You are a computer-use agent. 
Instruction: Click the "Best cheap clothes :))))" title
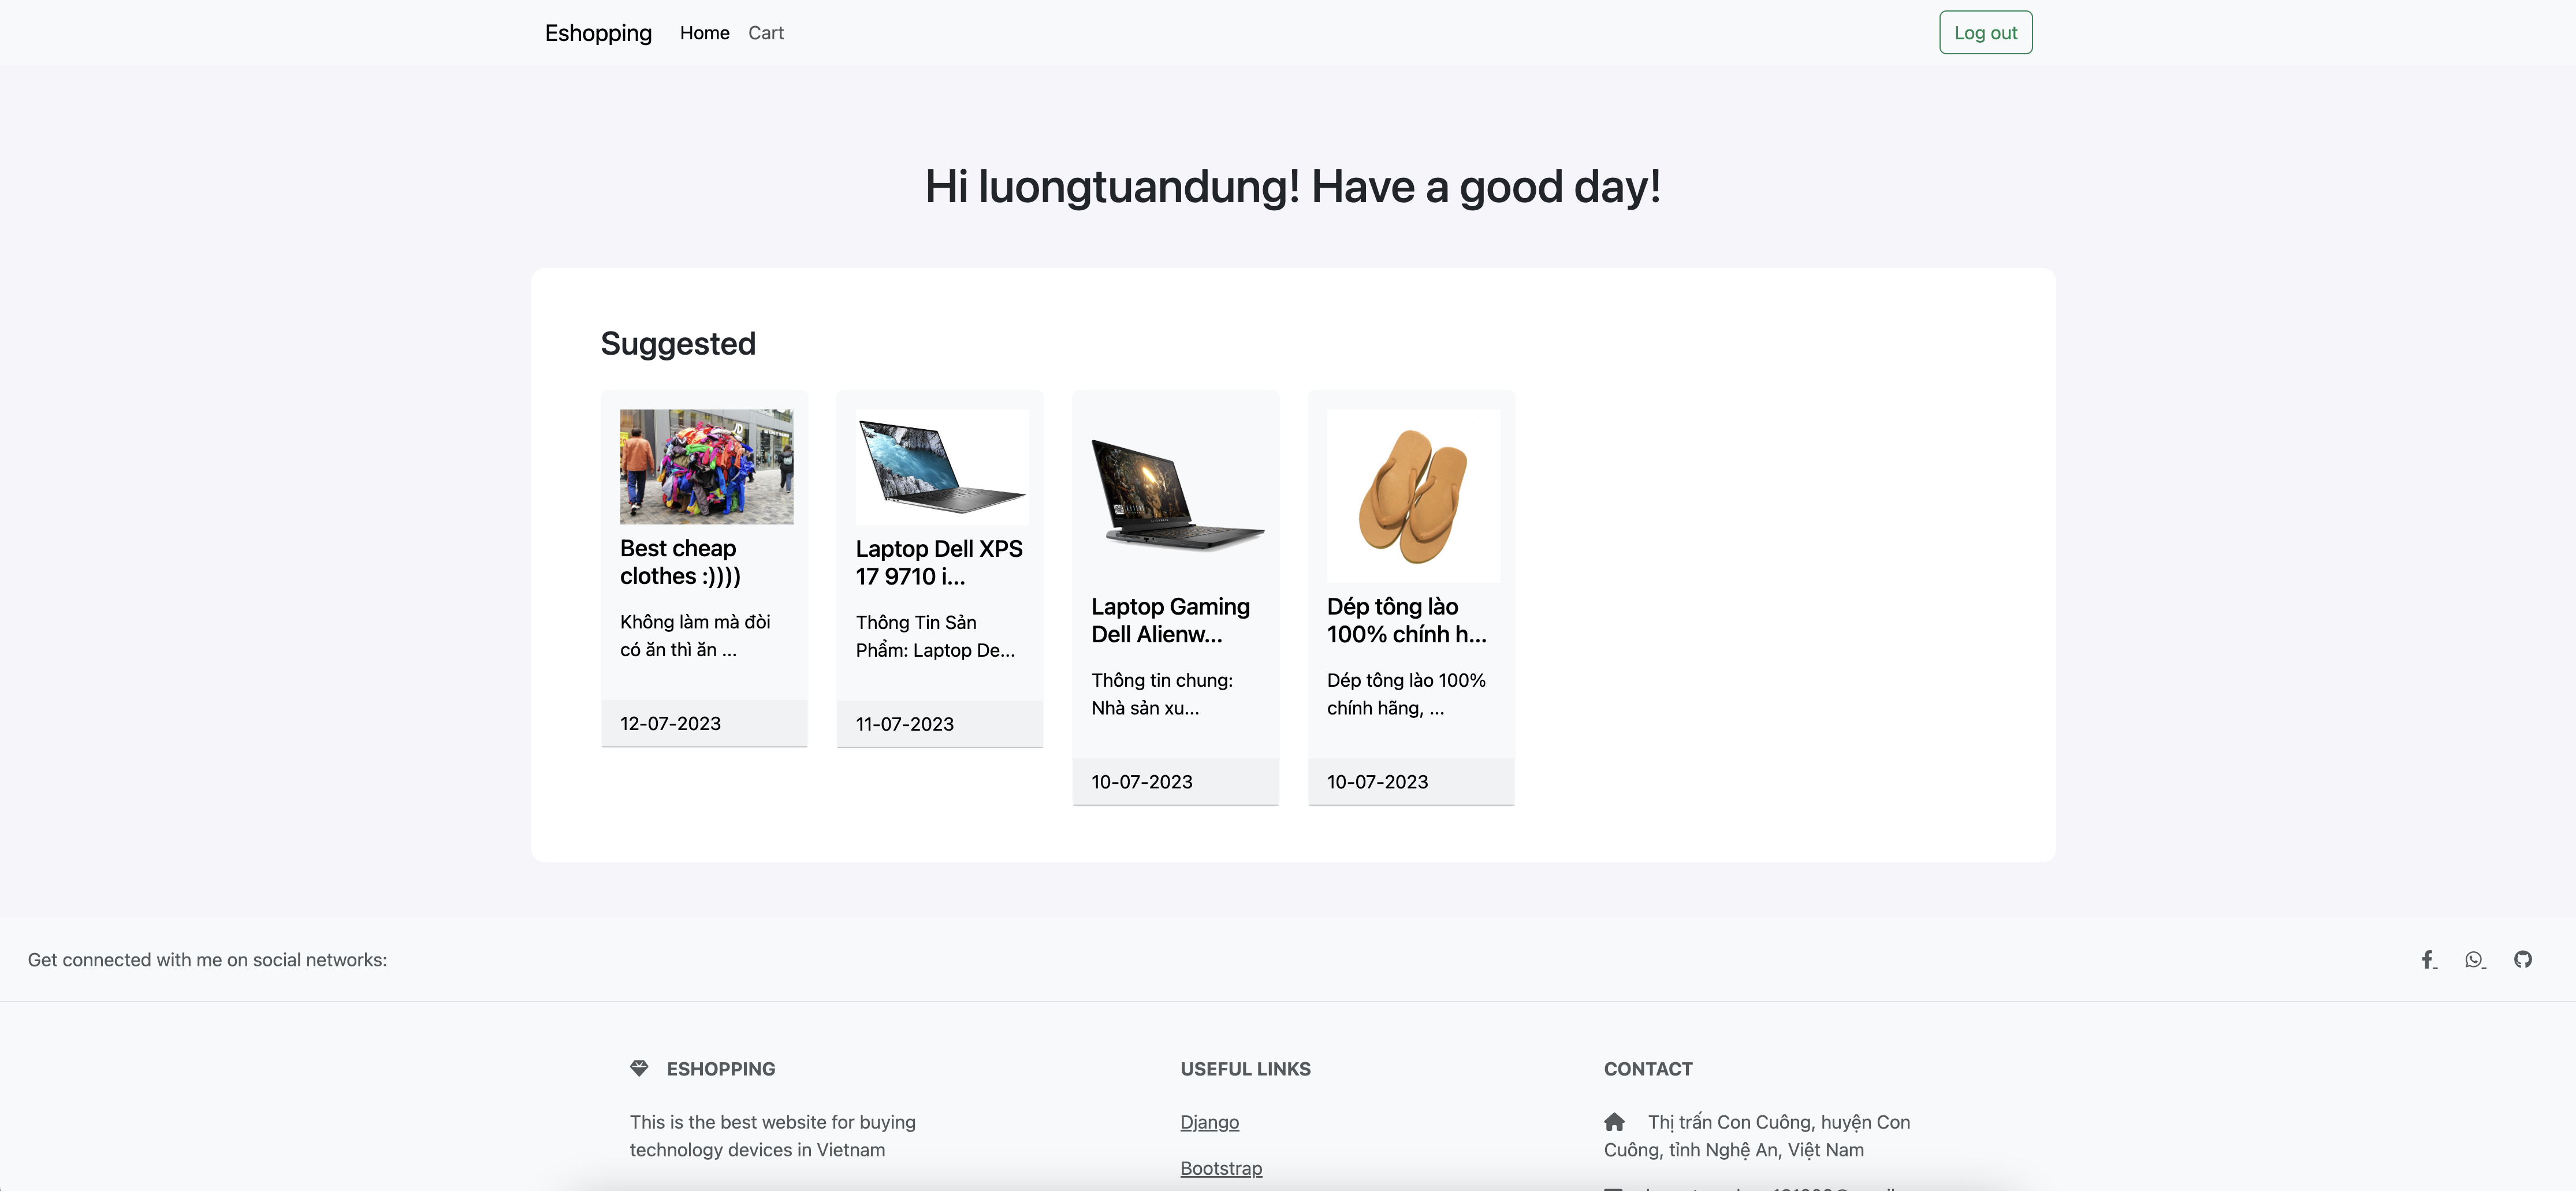pos(680,562)
